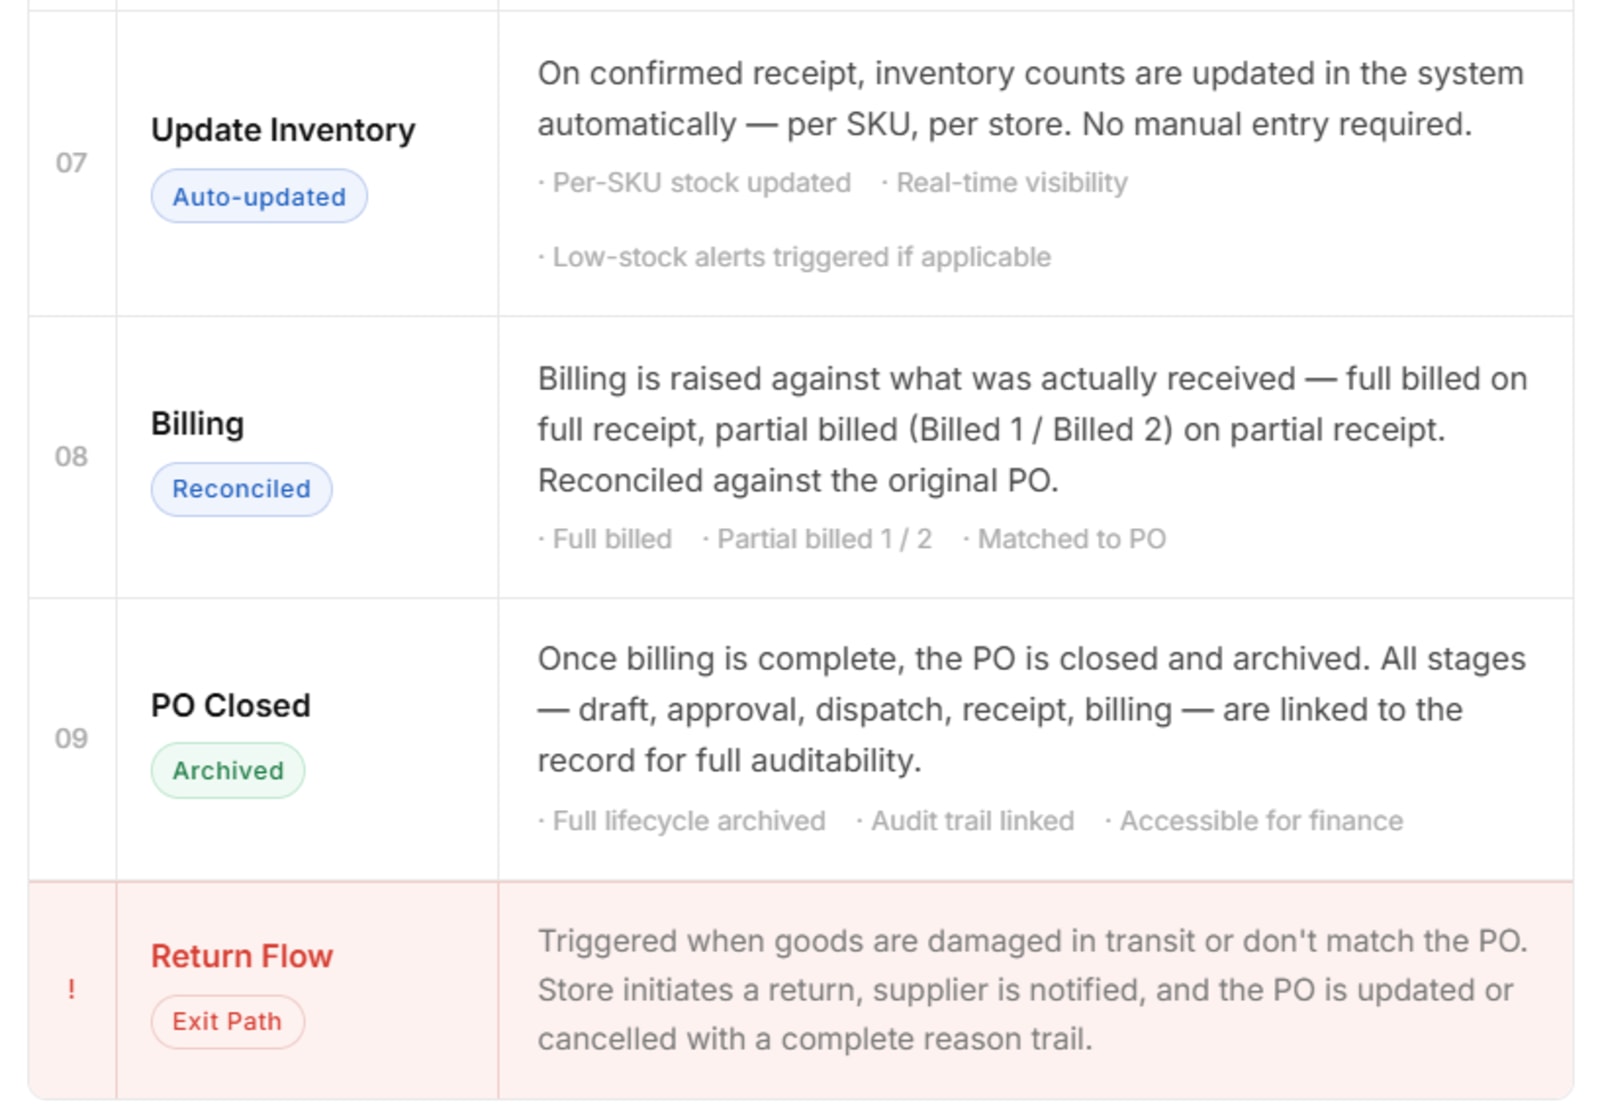Image resolution: width=1600 pixels, height=1118 pixels.
Task: Select step number 07
Action: tap(71, 163)
